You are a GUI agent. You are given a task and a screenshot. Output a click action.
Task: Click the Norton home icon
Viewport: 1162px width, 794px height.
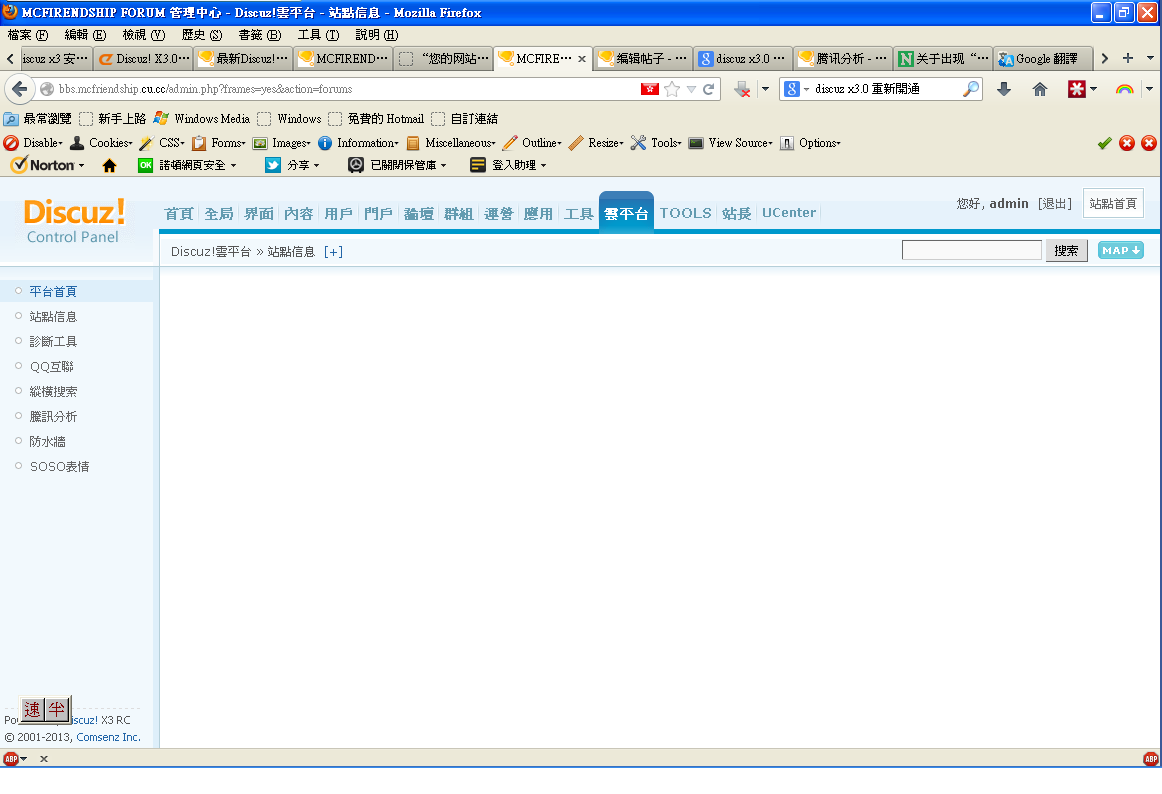(x=110, y=165)
